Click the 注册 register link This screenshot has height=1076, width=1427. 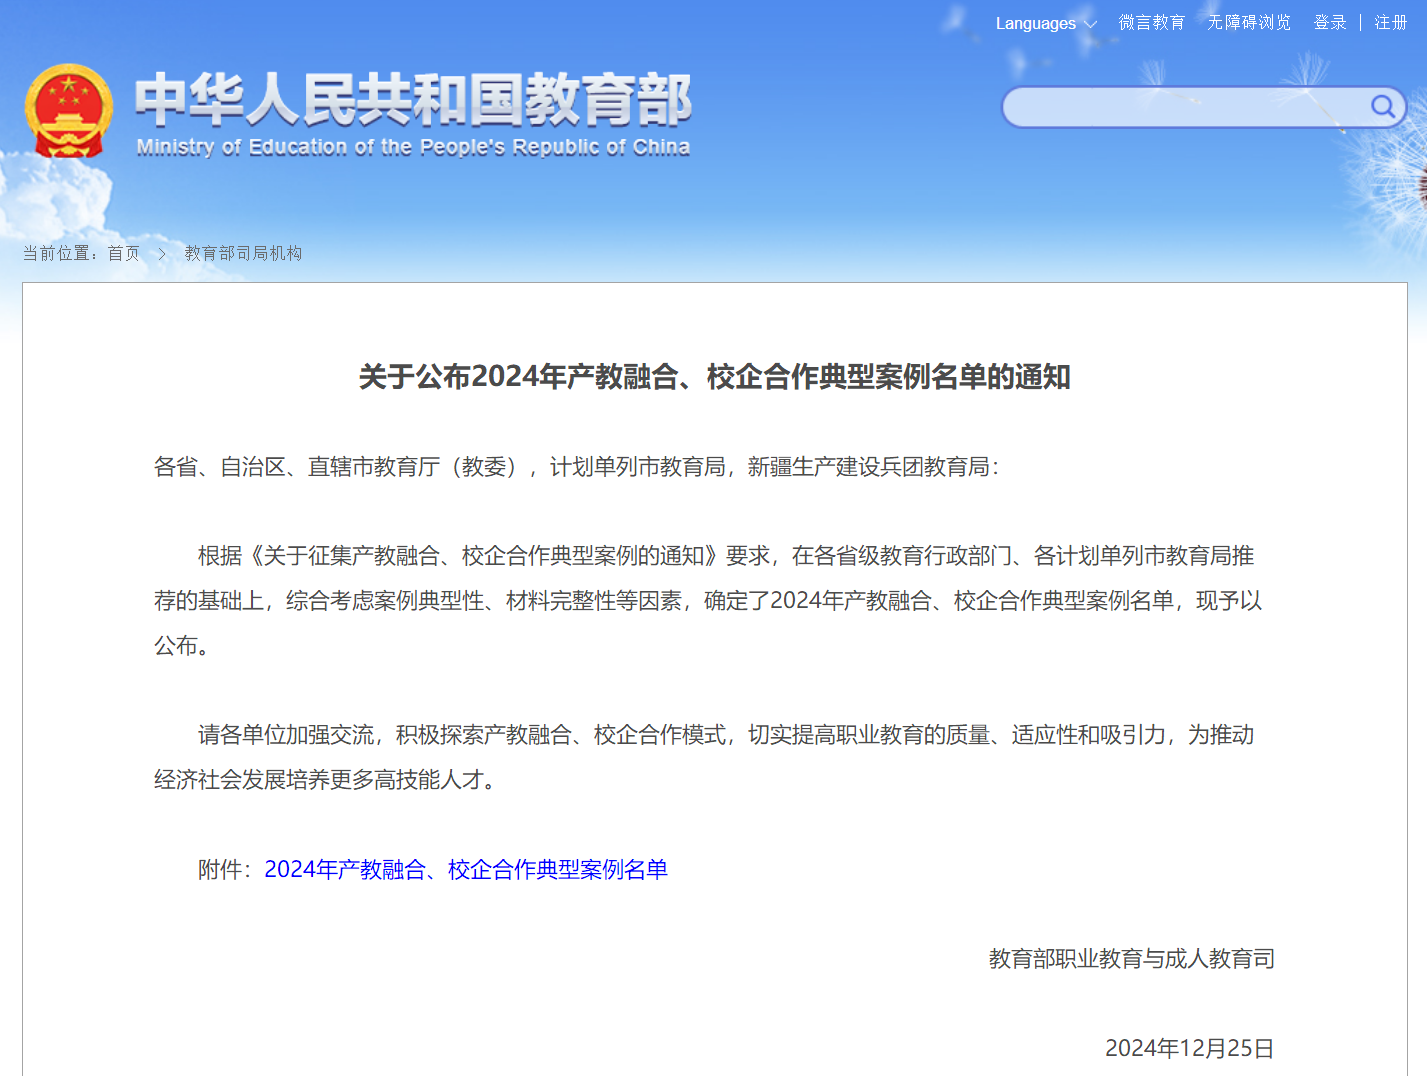pyautogui.click(x=1390, y=23)
